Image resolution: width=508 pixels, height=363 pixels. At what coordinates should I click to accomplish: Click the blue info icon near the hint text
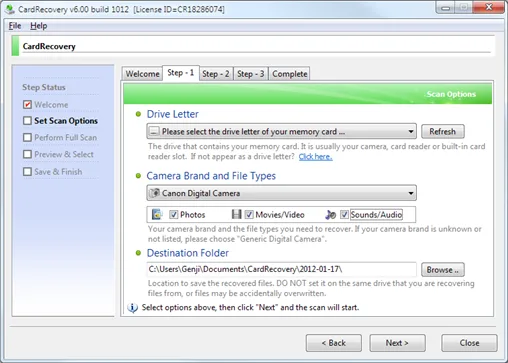pyautogui.click(x=132, y=307)
